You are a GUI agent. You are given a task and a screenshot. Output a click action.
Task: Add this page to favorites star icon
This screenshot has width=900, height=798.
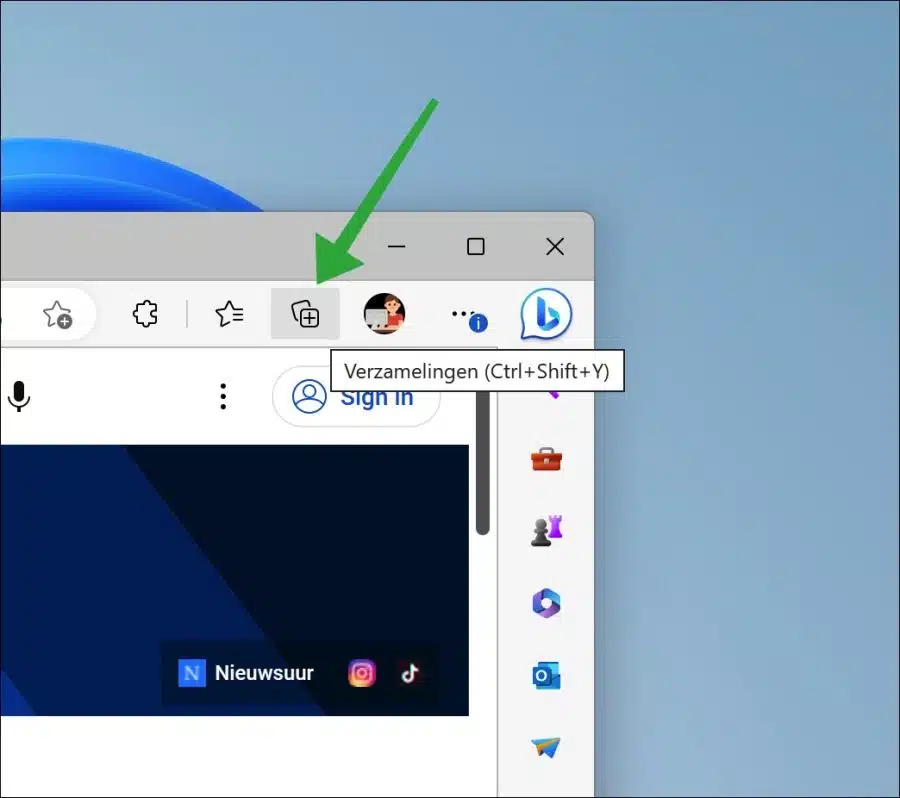(x=57, y=315)
